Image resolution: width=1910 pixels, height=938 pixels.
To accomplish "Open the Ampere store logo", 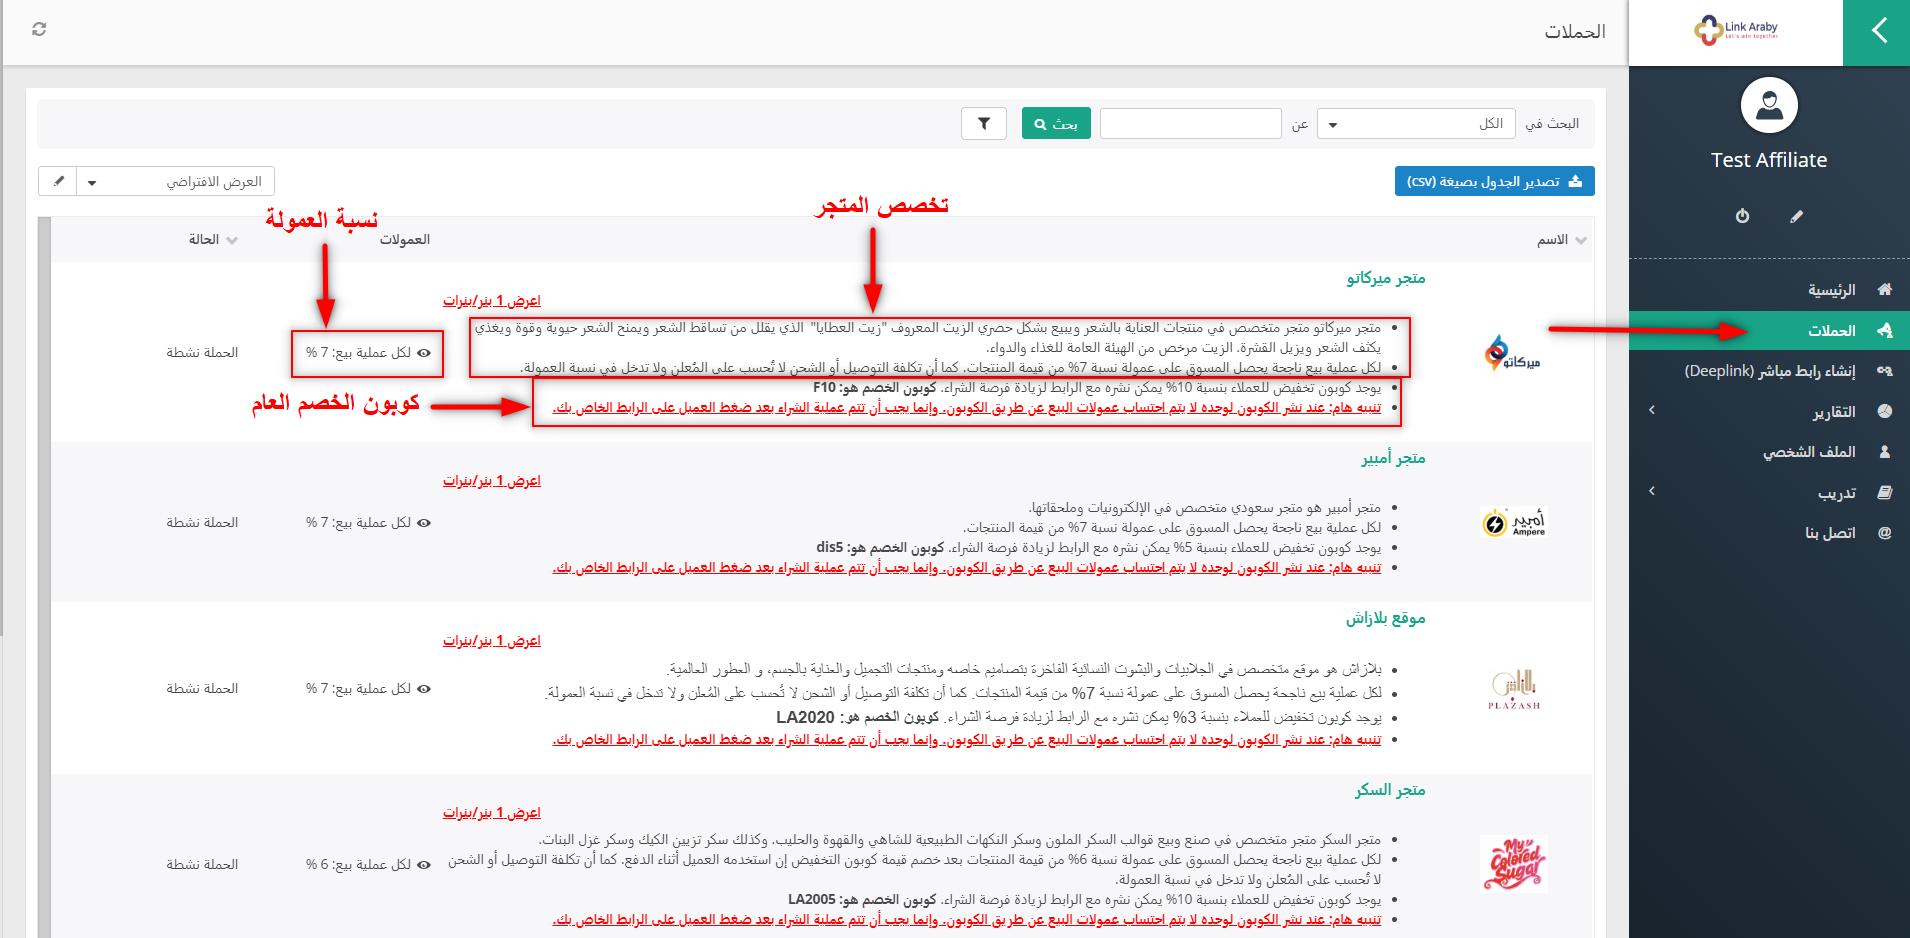I will [1513, 523].
